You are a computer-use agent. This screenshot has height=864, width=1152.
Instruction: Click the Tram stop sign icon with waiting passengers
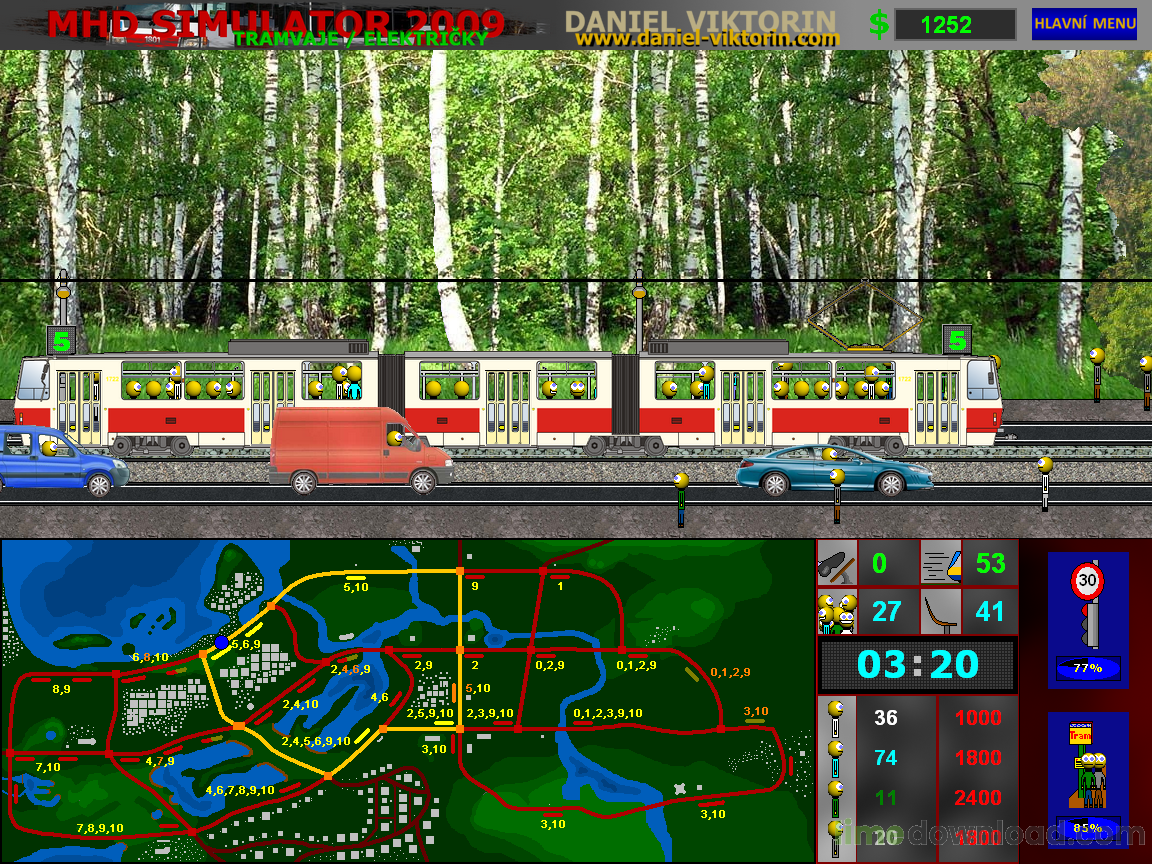(x=1086, y=764)
